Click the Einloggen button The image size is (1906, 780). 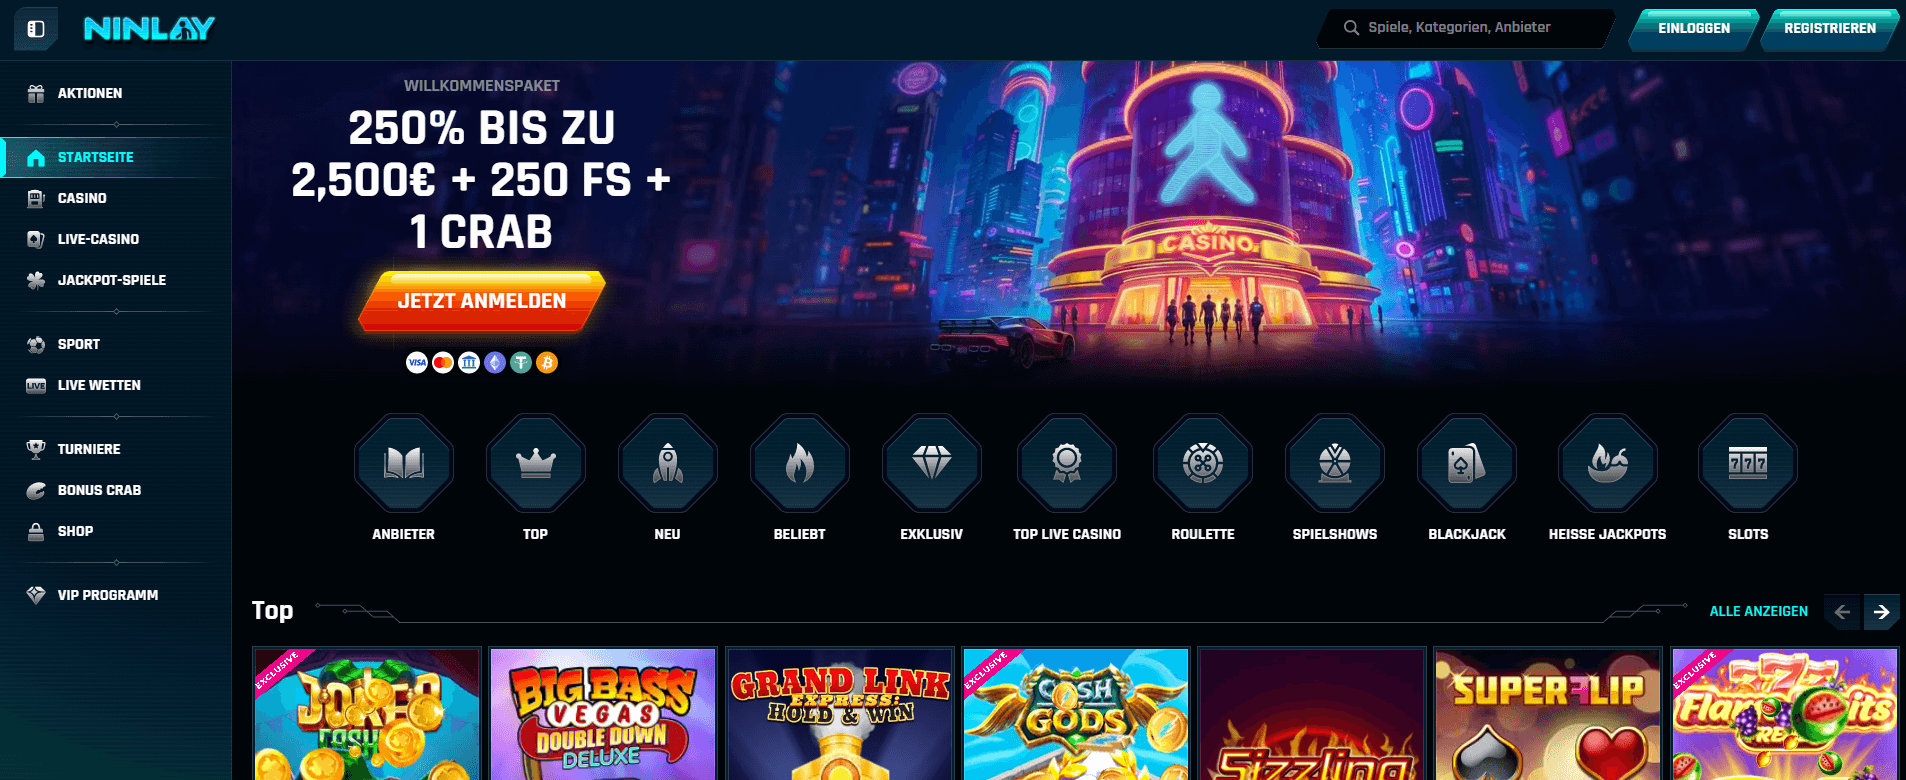pos(1694,29)
